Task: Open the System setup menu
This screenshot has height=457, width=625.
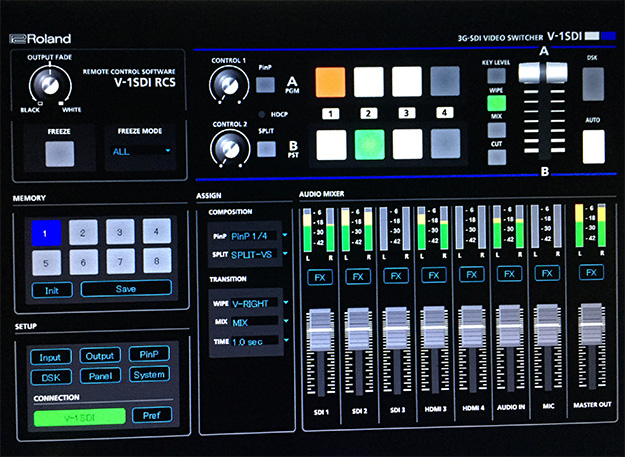Action: point(149,374)
